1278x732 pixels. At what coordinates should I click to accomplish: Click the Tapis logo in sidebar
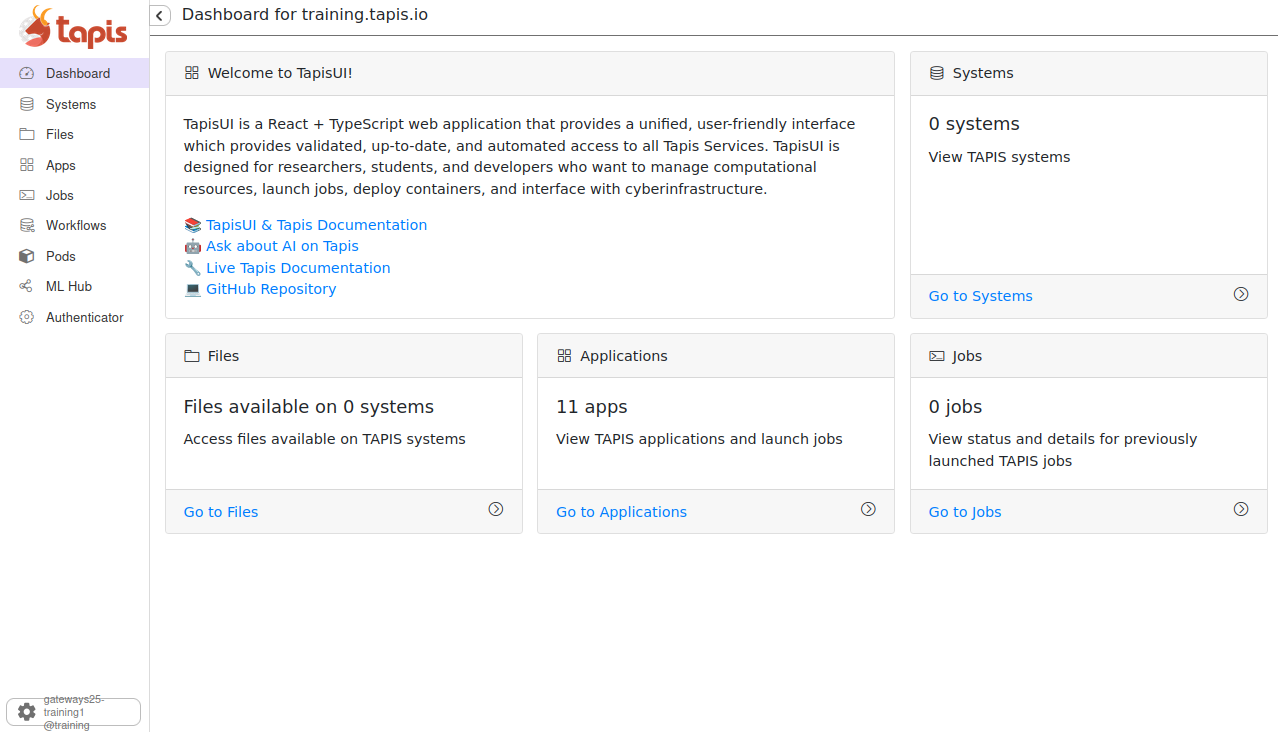click(74, 28)
